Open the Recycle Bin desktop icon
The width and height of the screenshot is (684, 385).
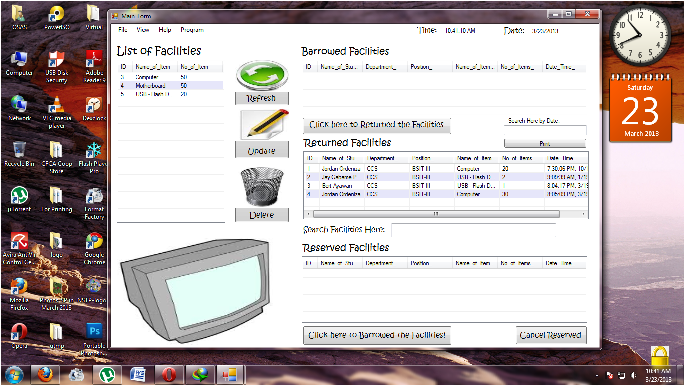pos(19,154)
